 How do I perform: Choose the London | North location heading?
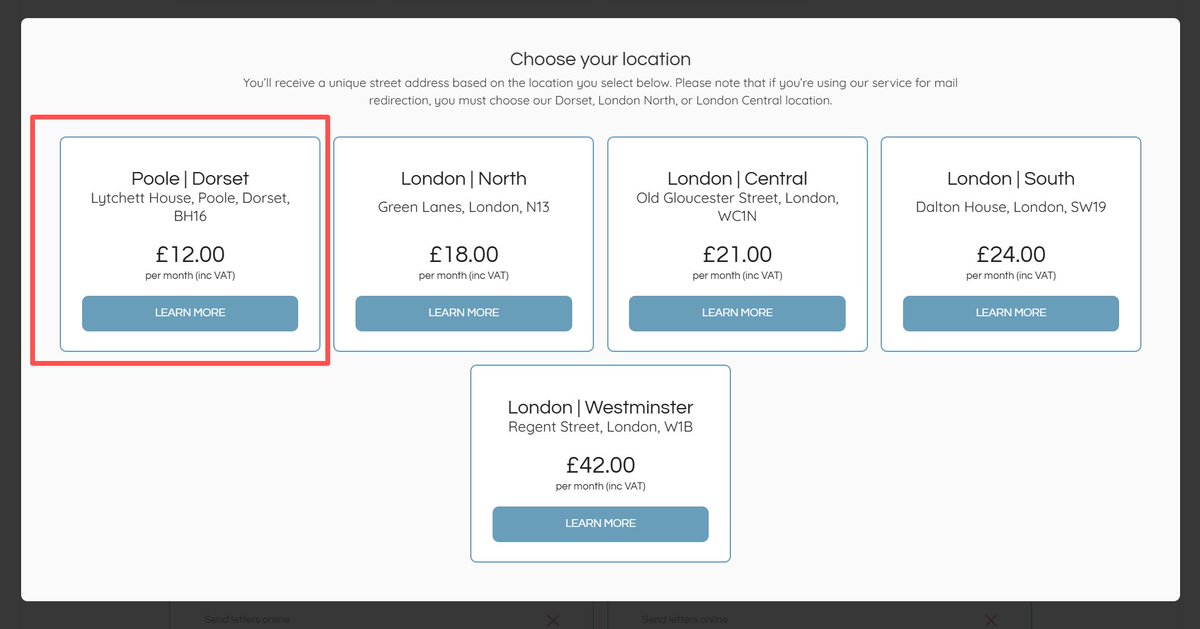click(463, 179)
